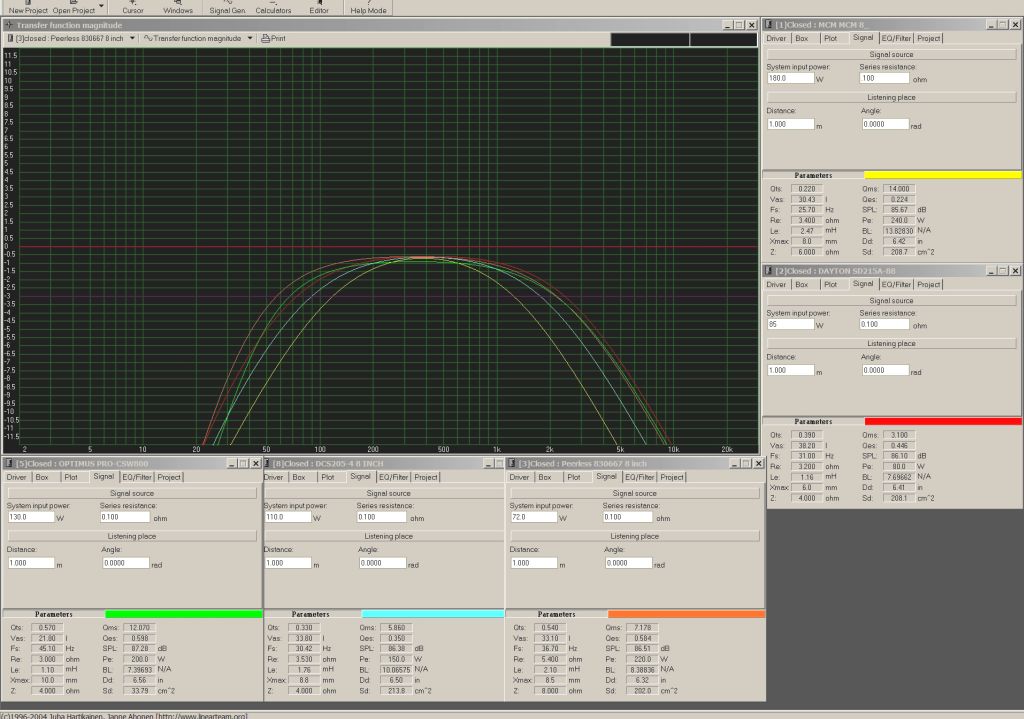Open the Calculators tool
Screen dimensions: 1024x719
273,8
